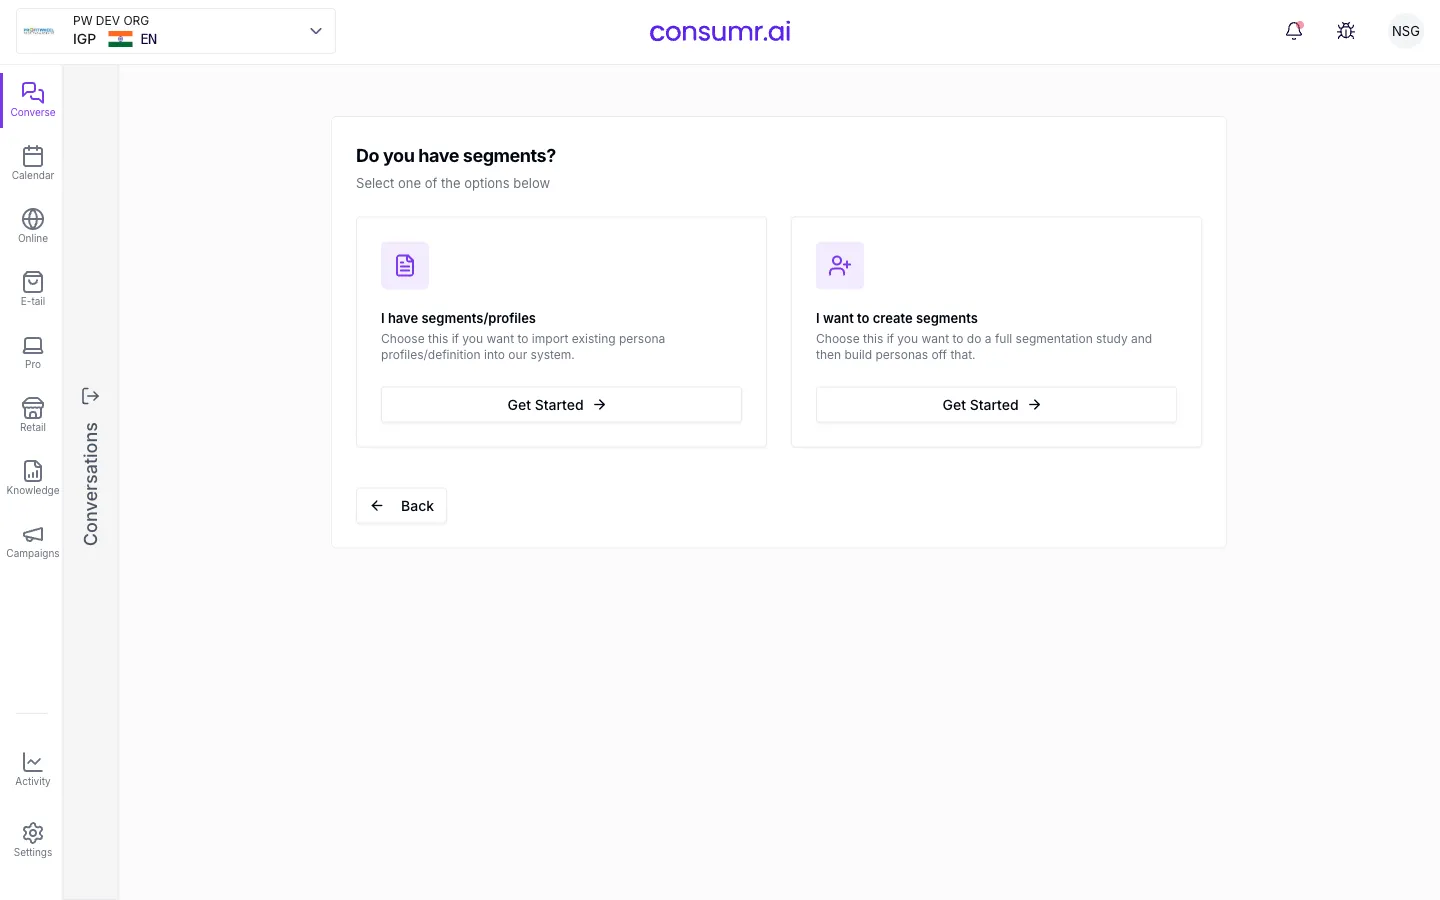The height and width of the screenshot is (900, 1440).
Task: Click the consumr.ai logo
Action: (x=720, y=31)
